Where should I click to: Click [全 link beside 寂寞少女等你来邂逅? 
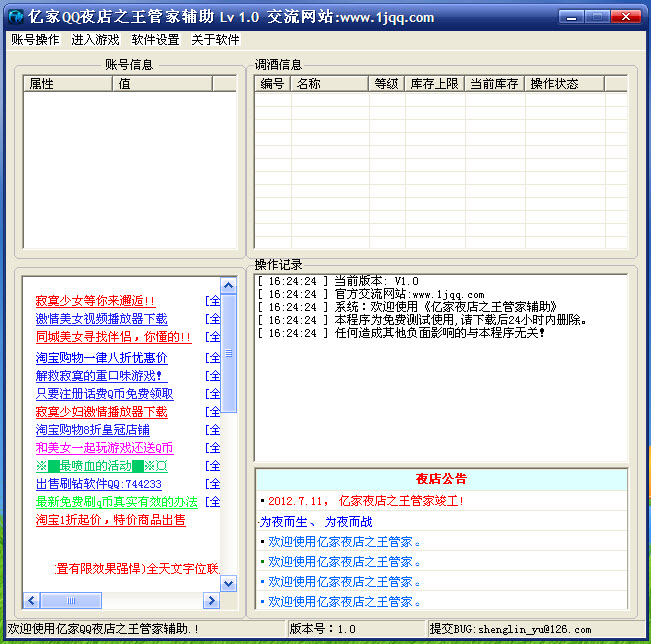coord(213,301)
